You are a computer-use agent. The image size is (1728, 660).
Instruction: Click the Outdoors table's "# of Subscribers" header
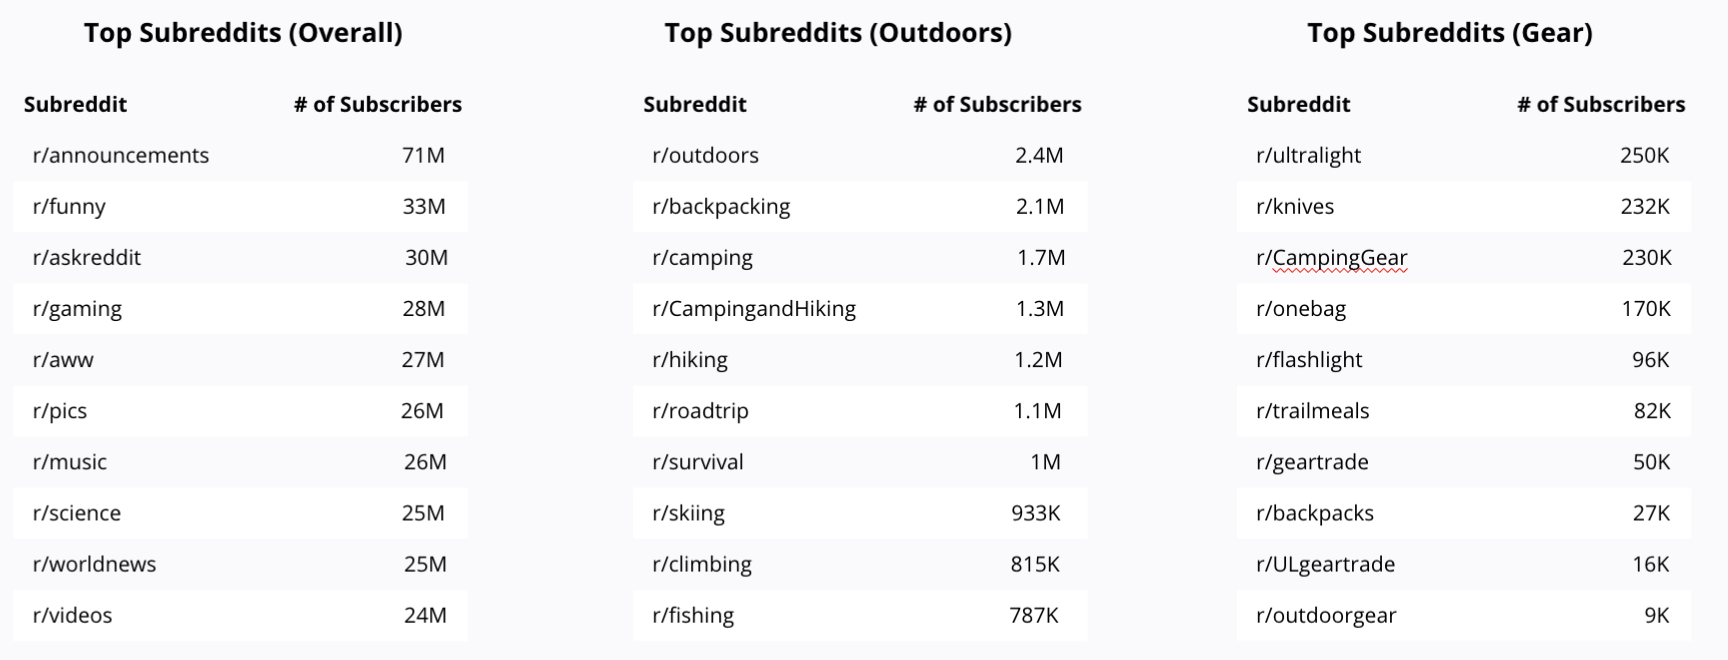click(996, 104)
